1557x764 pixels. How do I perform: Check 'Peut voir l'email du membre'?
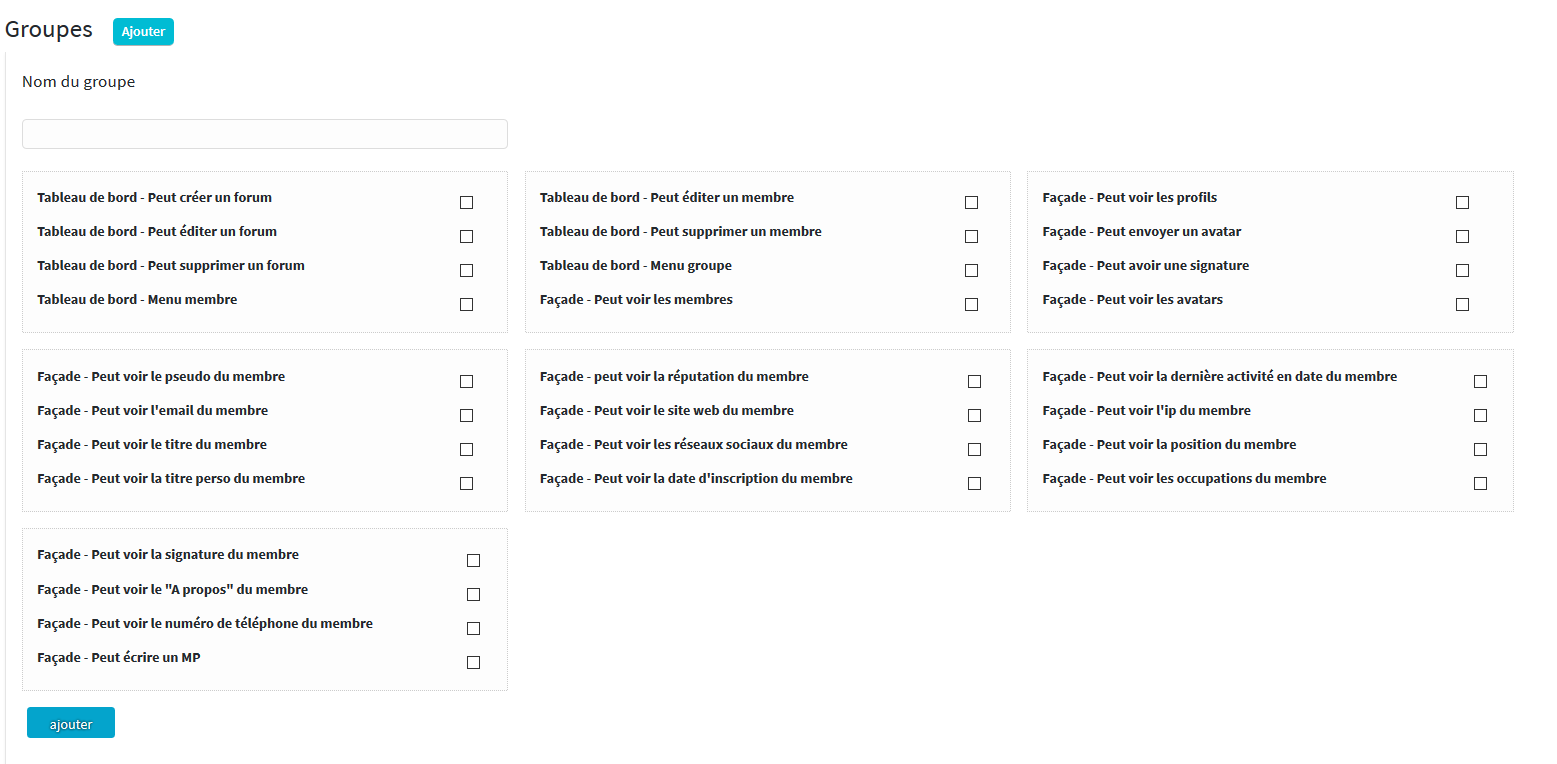tap(466, 416)
